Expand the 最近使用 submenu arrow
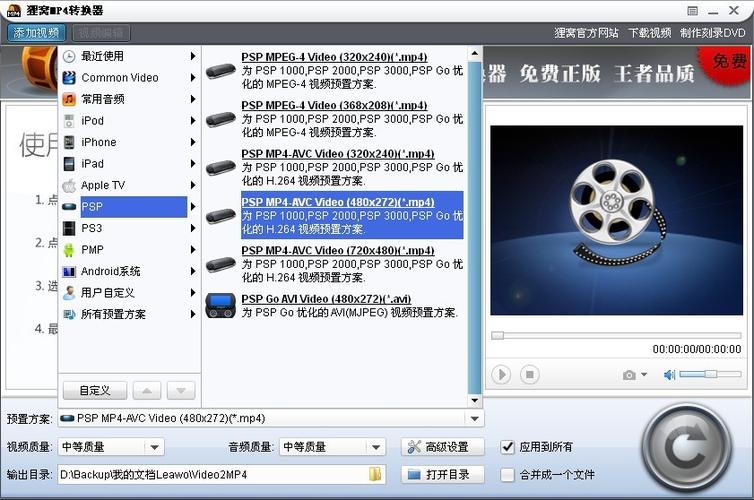Viewport: 754px width, 500px height. [193, 56]
